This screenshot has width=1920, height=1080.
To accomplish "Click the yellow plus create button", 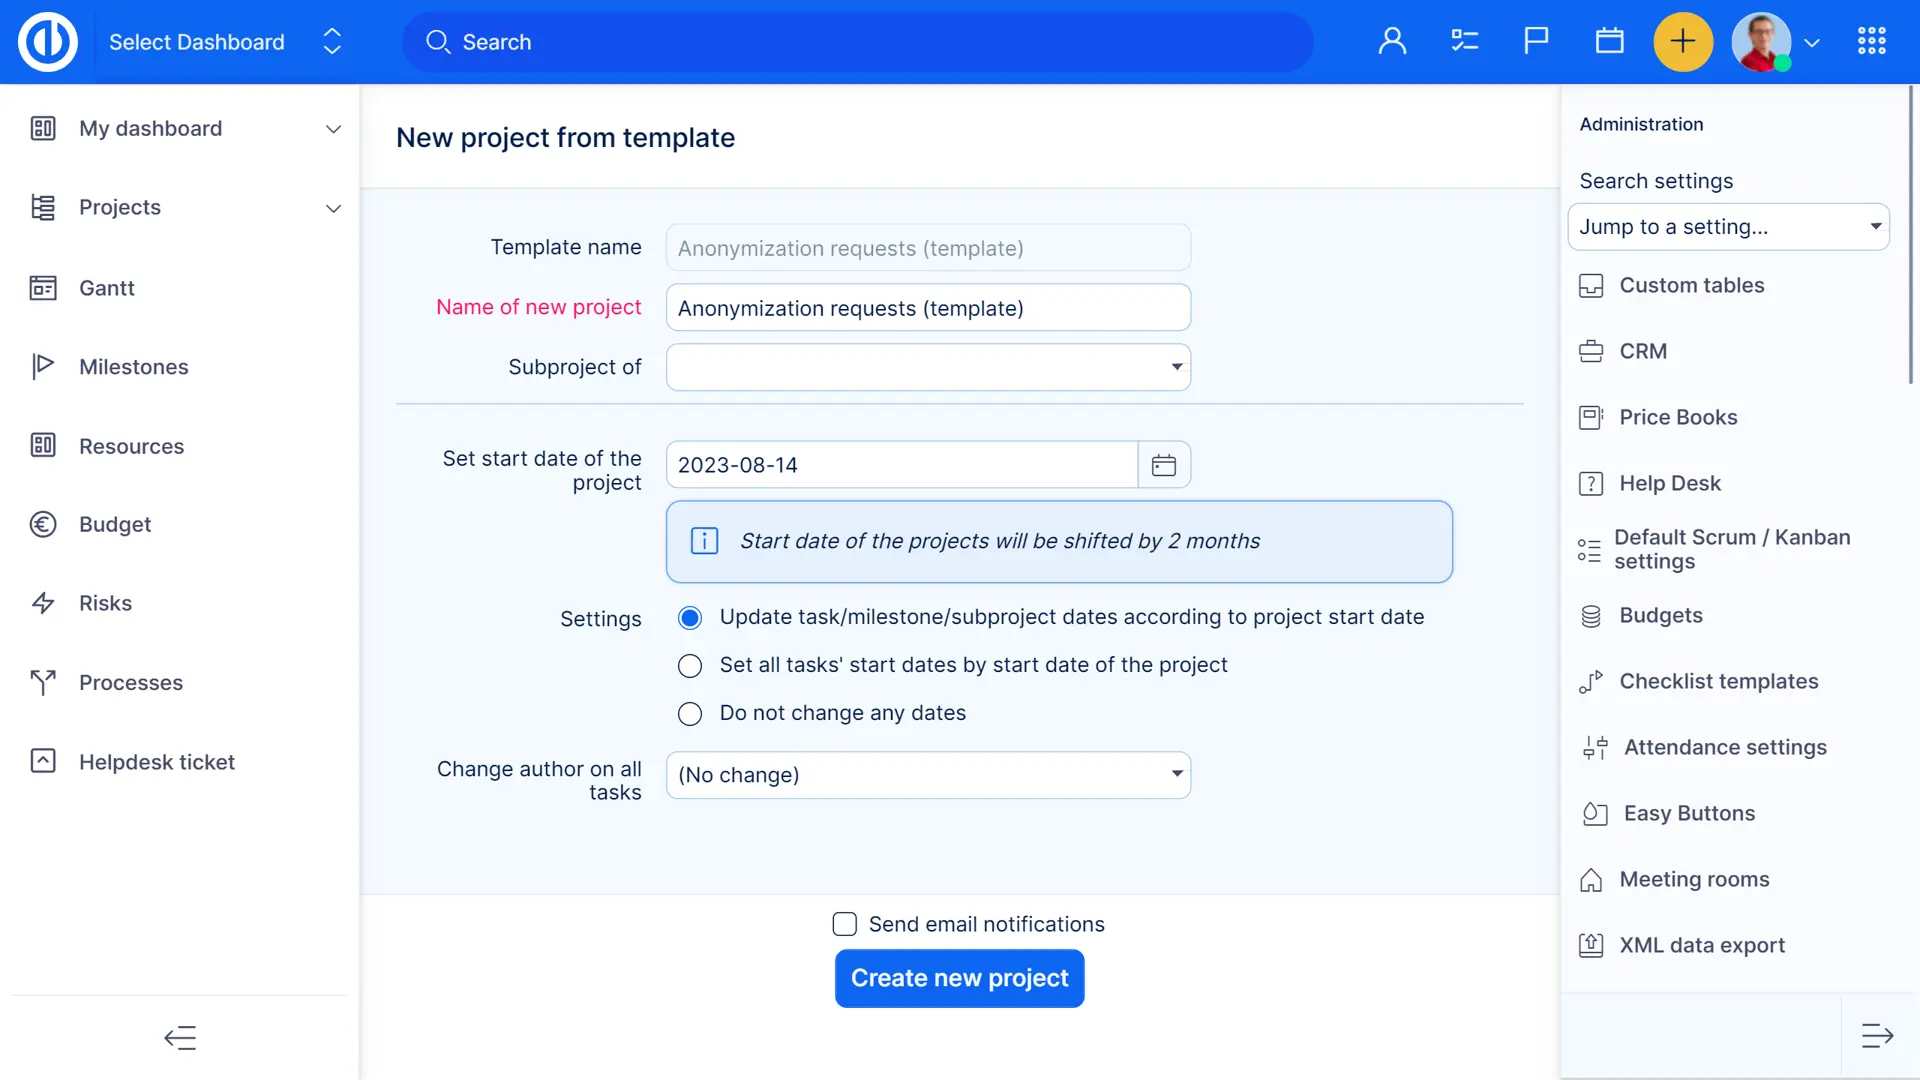I will [x=1683, y=42].
